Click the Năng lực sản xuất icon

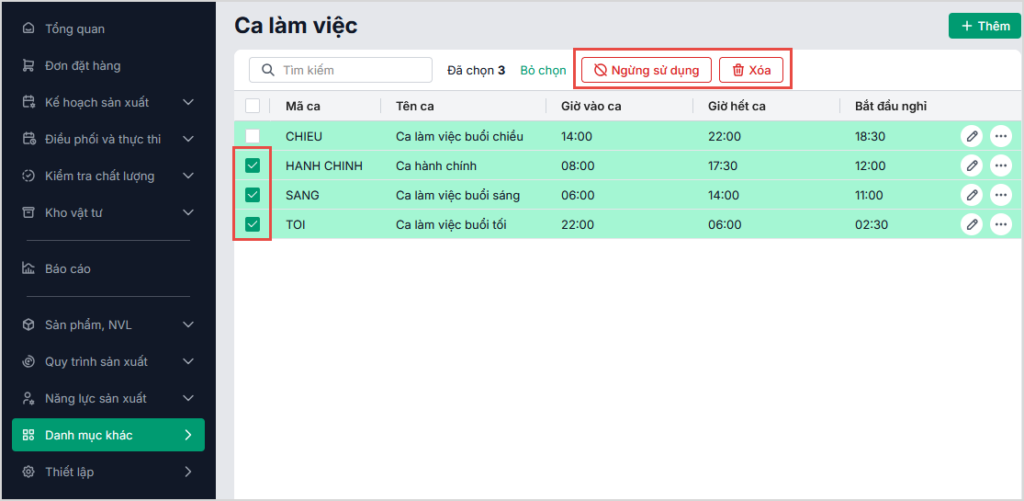click(x=28, y=398)
